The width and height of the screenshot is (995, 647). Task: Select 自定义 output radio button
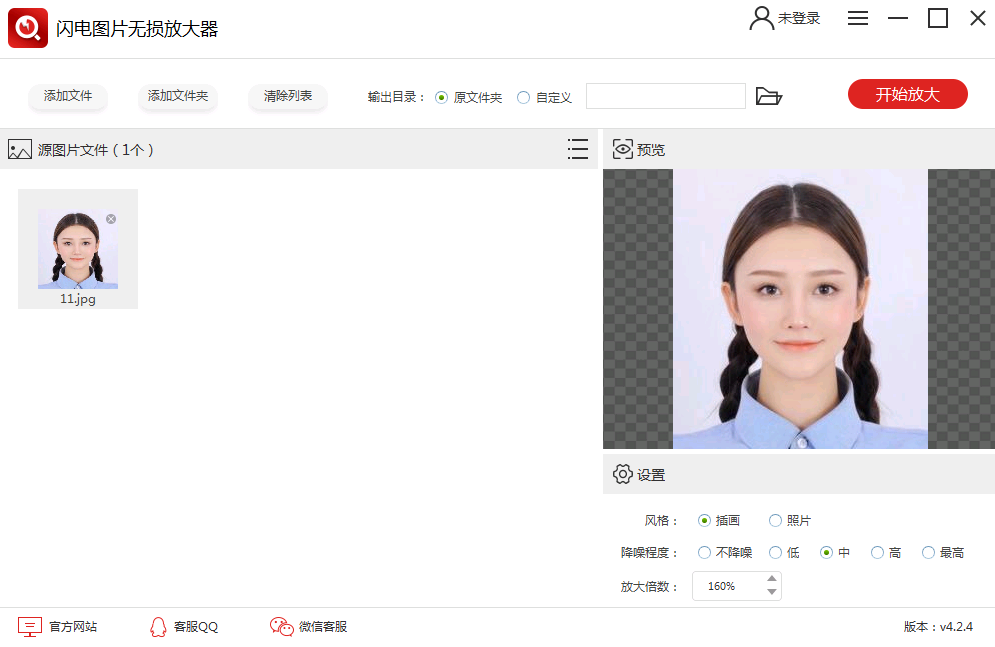524,97
